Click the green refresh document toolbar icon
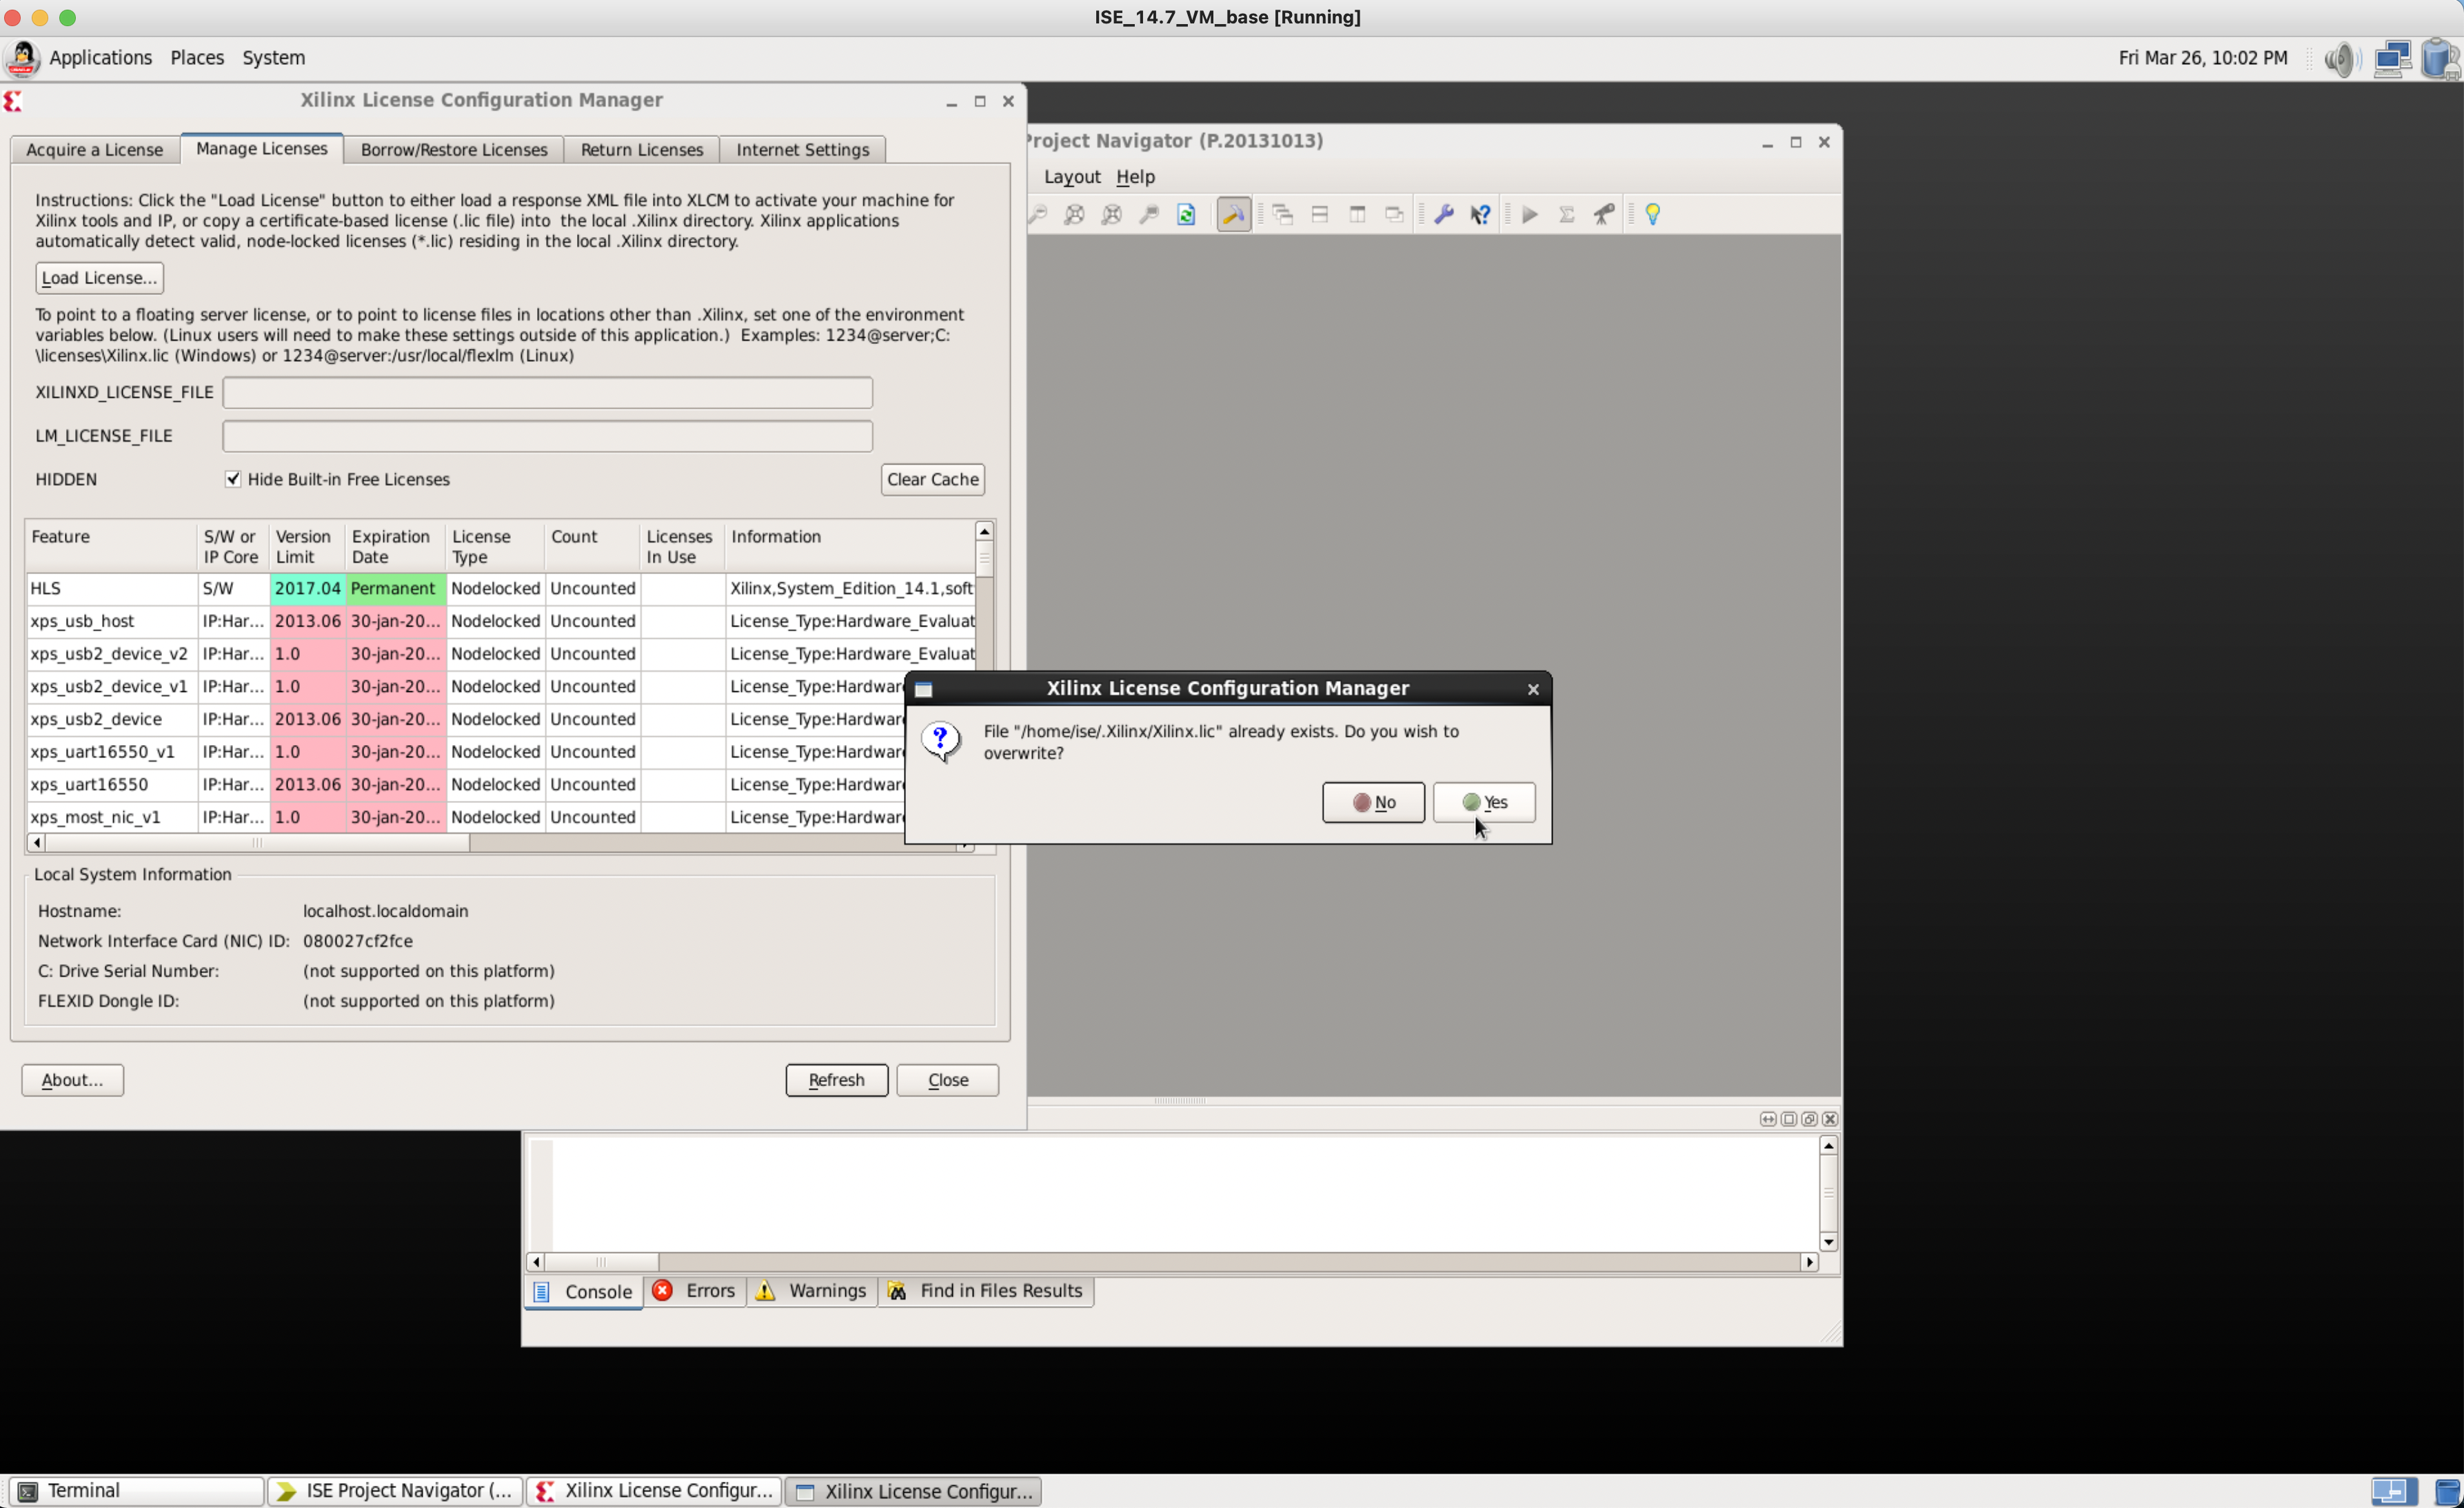The width and height of the screenshot is (2464, 1508). coord(1186,214)
